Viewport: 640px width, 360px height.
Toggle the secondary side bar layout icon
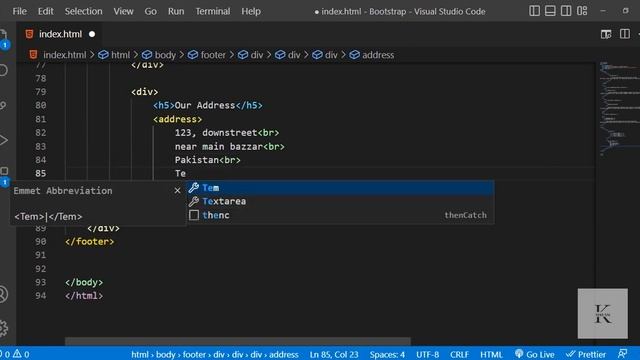(566, 11)
